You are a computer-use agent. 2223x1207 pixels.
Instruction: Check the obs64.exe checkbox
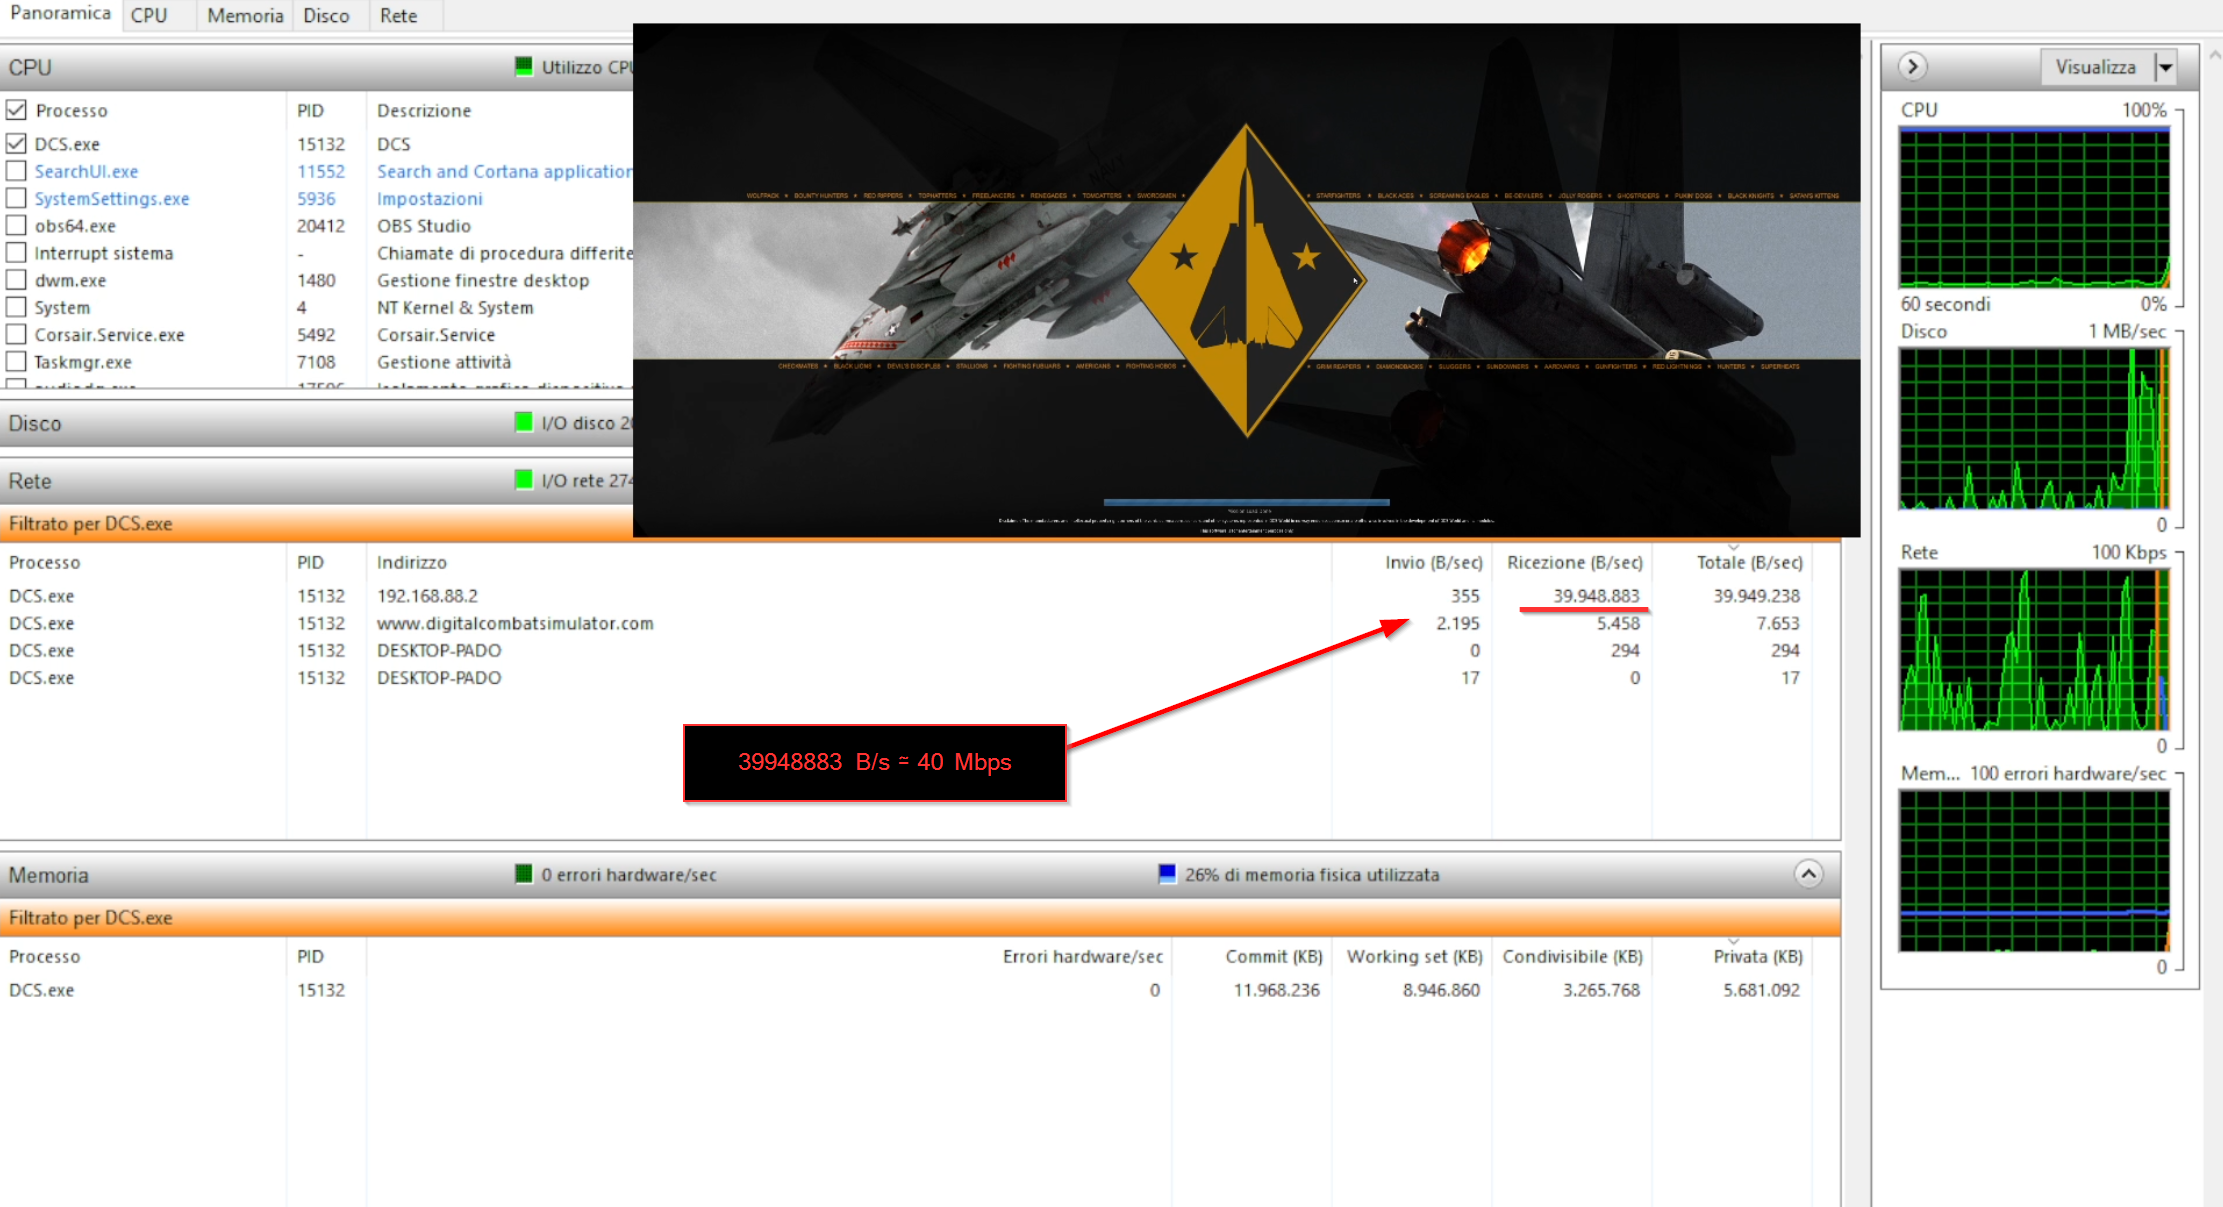[x=16, y=225]
